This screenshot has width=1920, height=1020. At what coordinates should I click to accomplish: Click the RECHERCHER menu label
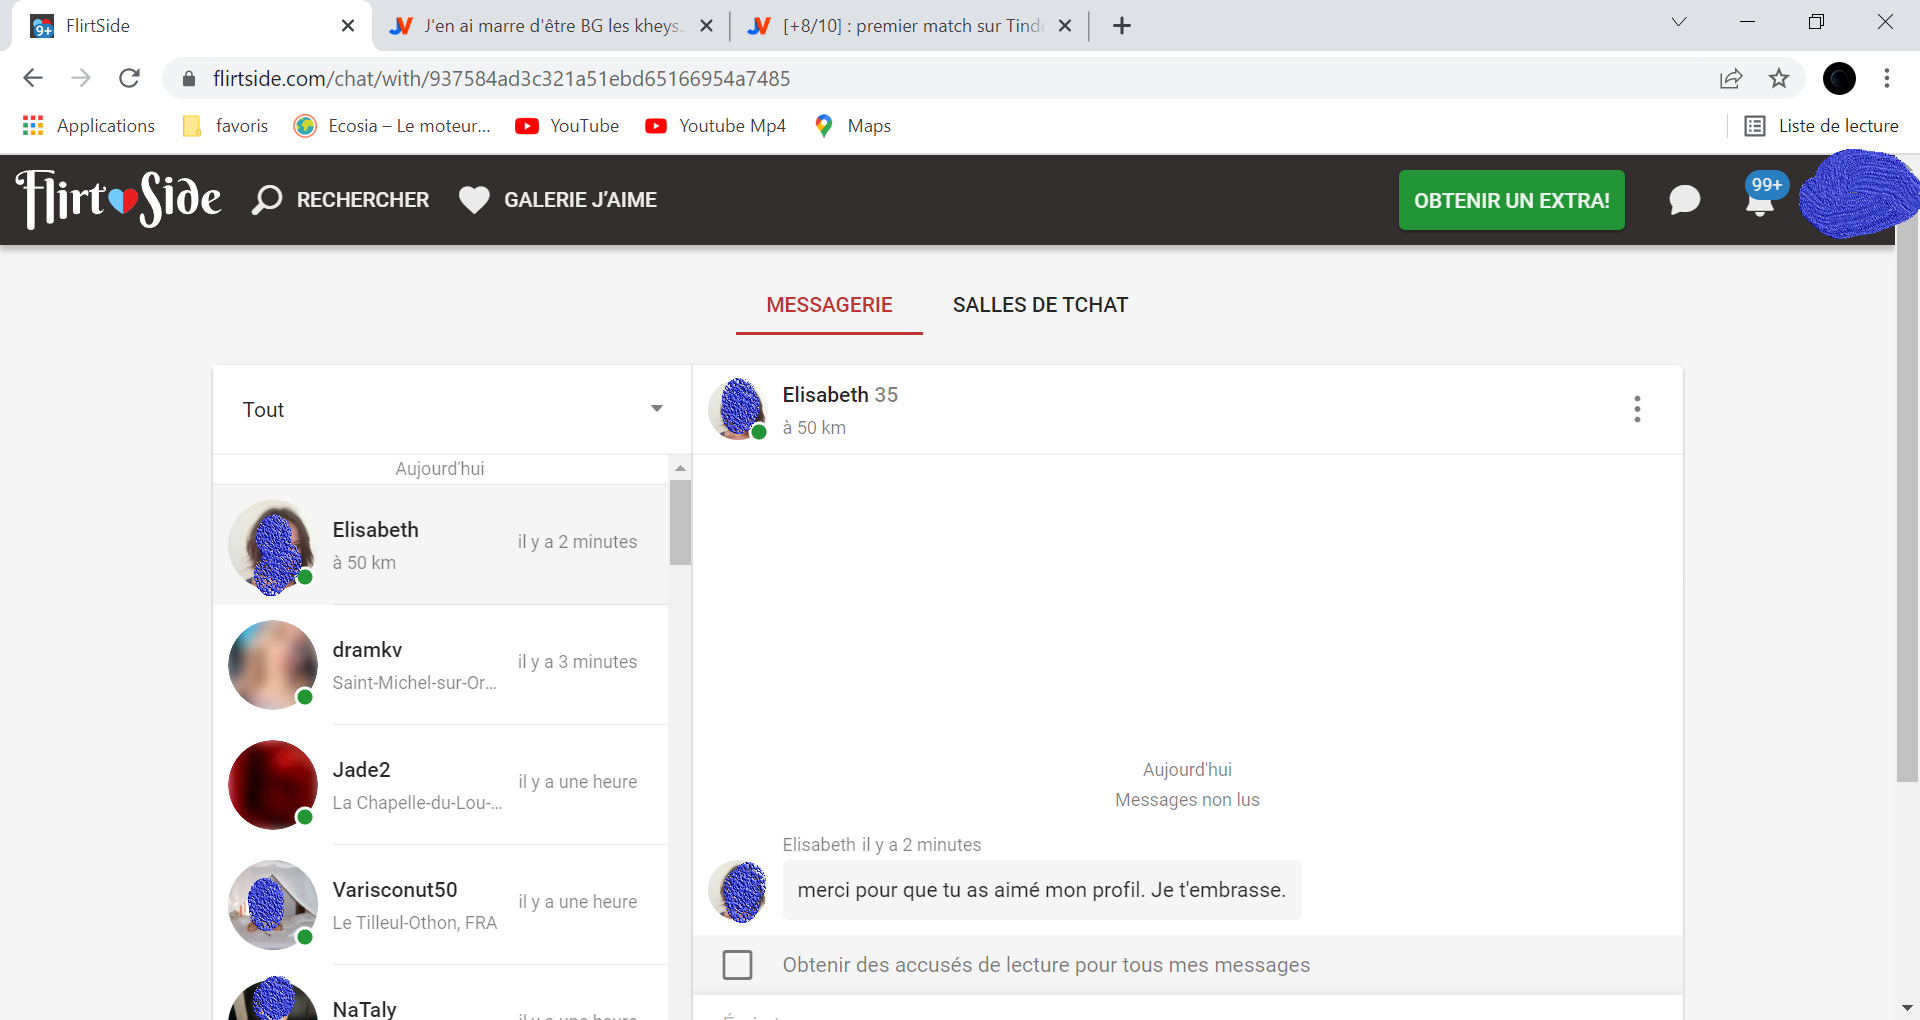(363, 200)
